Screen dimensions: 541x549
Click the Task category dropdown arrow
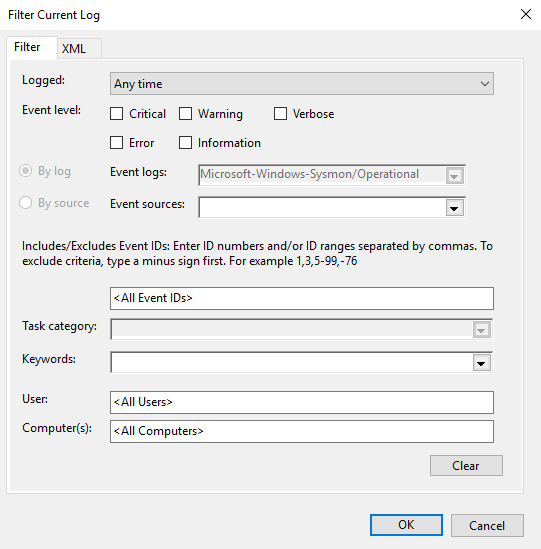point(481,330)
